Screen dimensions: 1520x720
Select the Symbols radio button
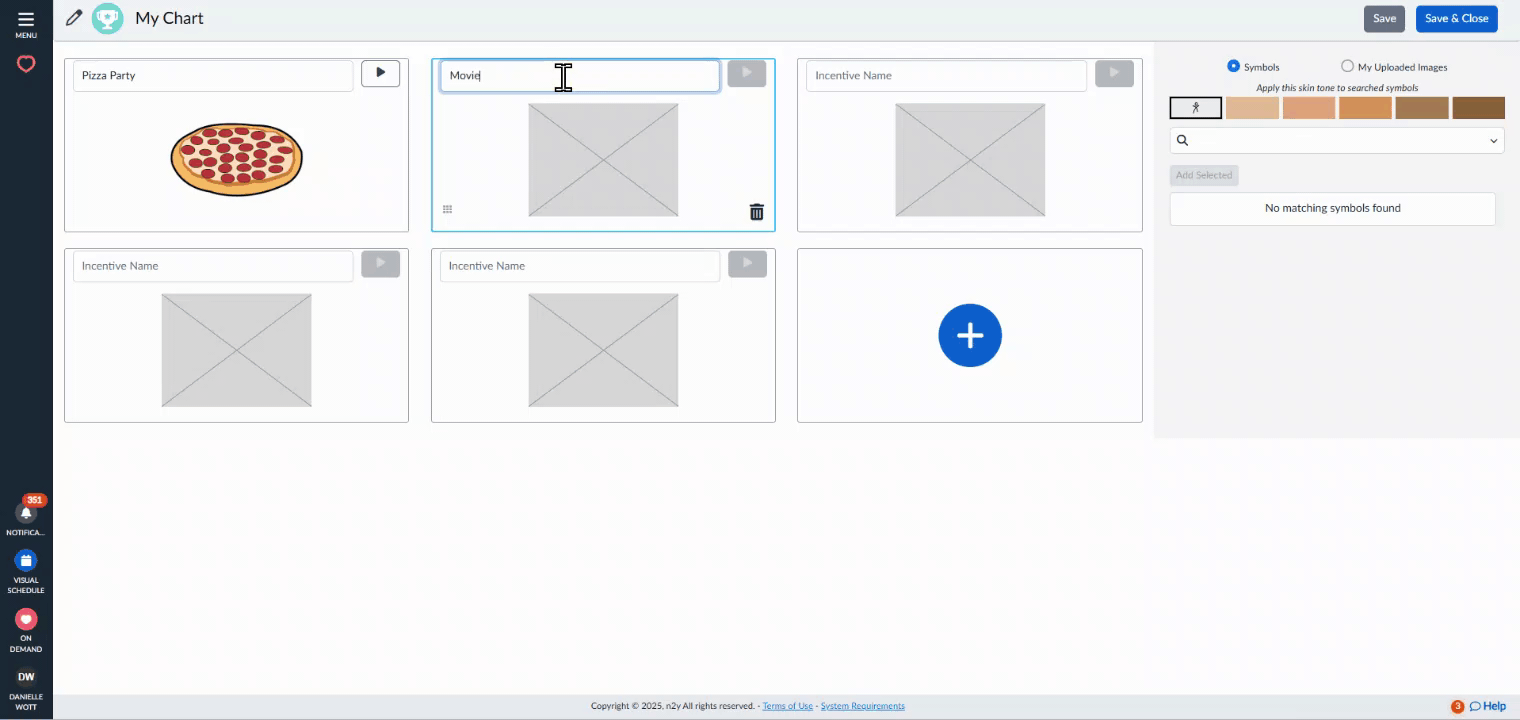[x=1233, y=66]
